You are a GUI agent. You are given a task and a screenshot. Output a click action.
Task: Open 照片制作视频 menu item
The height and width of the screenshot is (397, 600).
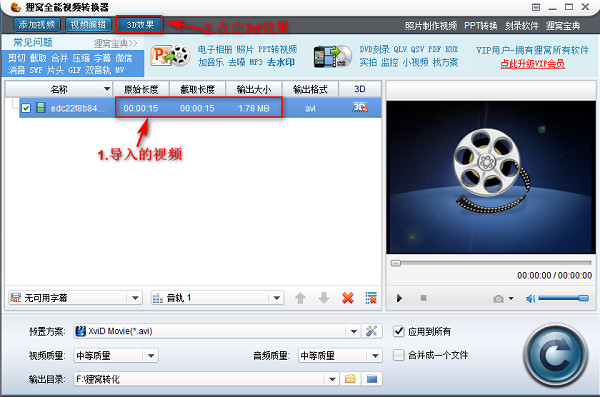[x=431, y=26]
